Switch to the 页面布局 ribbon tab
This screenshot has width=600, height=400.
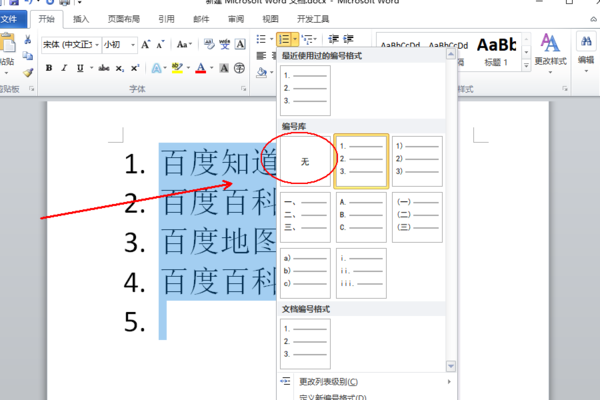click(124, 19)
